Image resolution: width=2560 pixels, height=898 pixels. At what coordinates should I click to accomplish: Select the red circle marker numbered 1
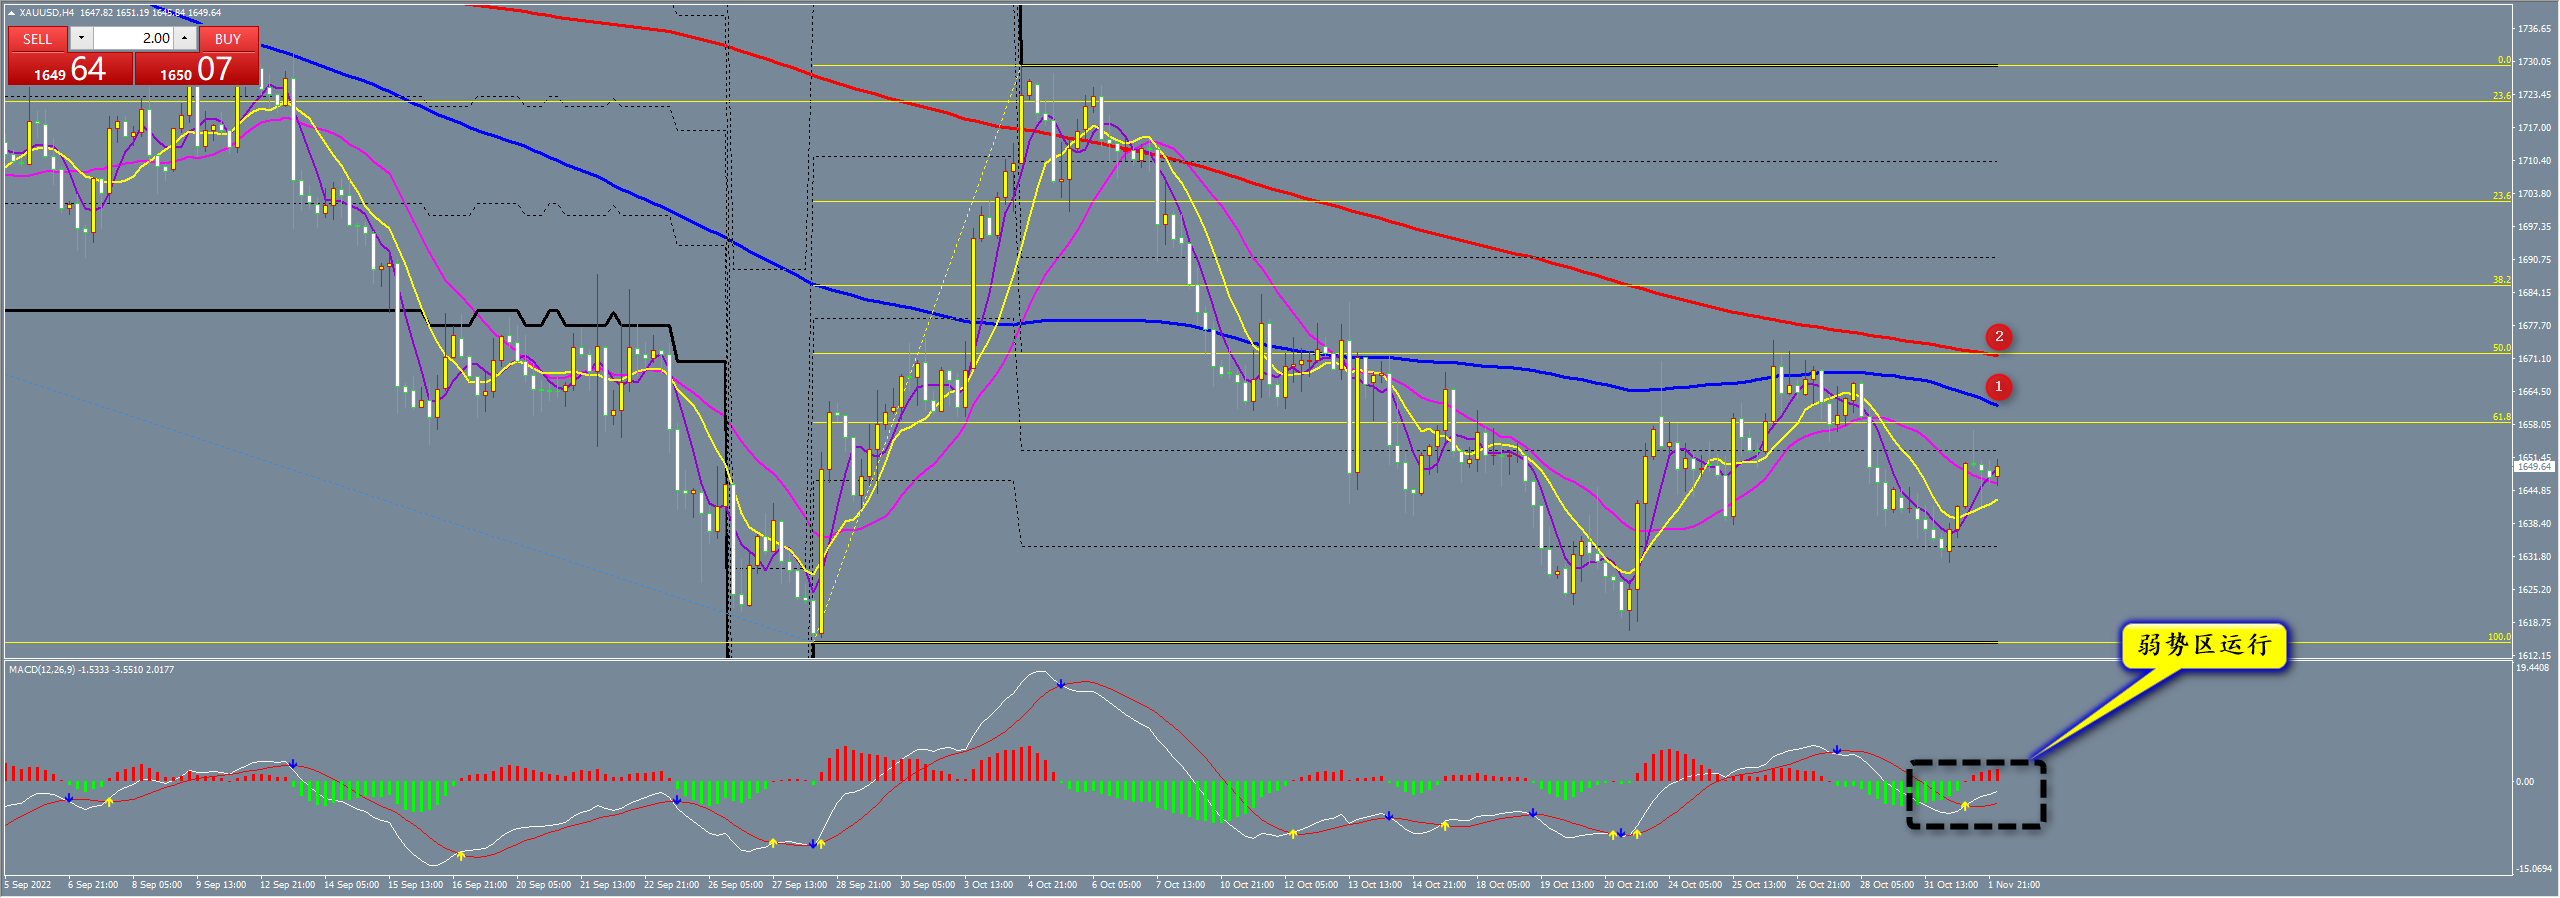tap(1998, 386)
